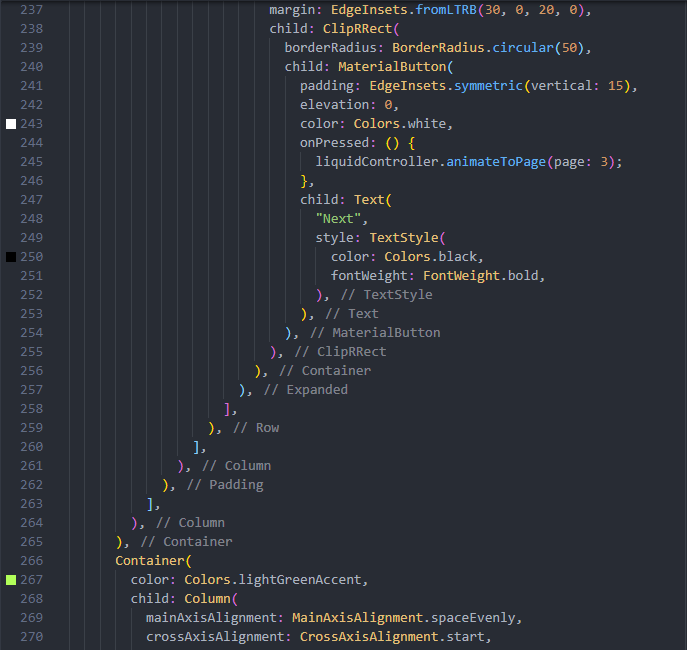Screen dimensions: 687x650
Task: Click the light green color swatch beside line 267
Action: [11, 580]
